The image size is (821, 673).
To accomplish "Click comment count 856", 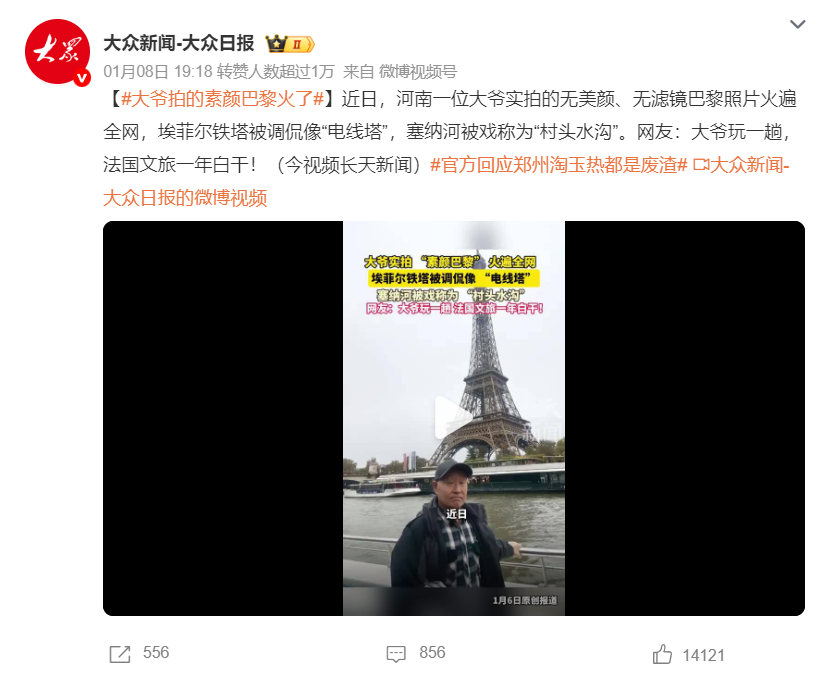I will (x=432, y=653).
